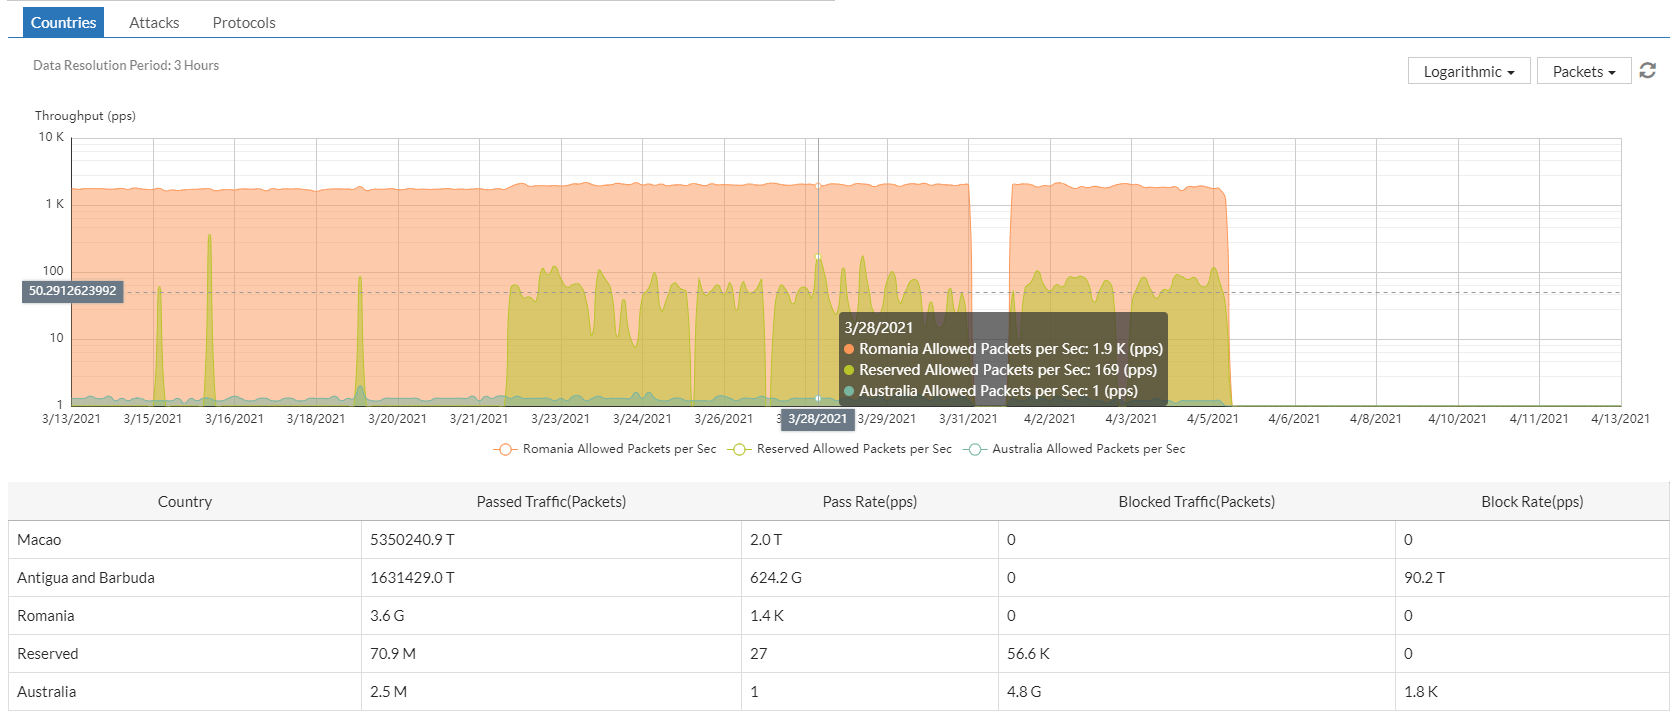Switch to the Attacks tab
The height and width of the screenshot is (718, 1676).
click(154, 23)
